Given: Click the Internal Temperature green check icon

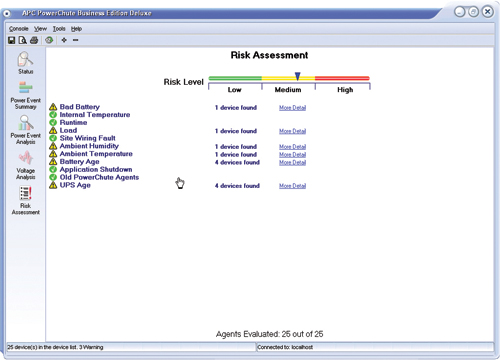Looking at the screenshot, I should click(53, 115).
